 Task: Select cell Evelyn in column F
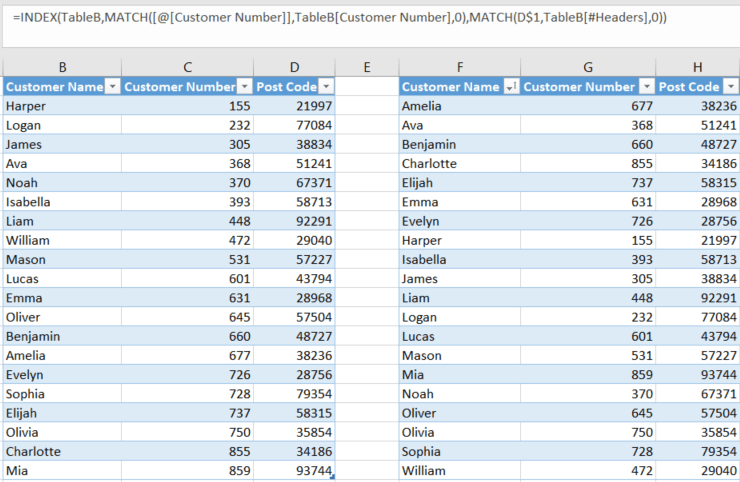tap(460, 221)
